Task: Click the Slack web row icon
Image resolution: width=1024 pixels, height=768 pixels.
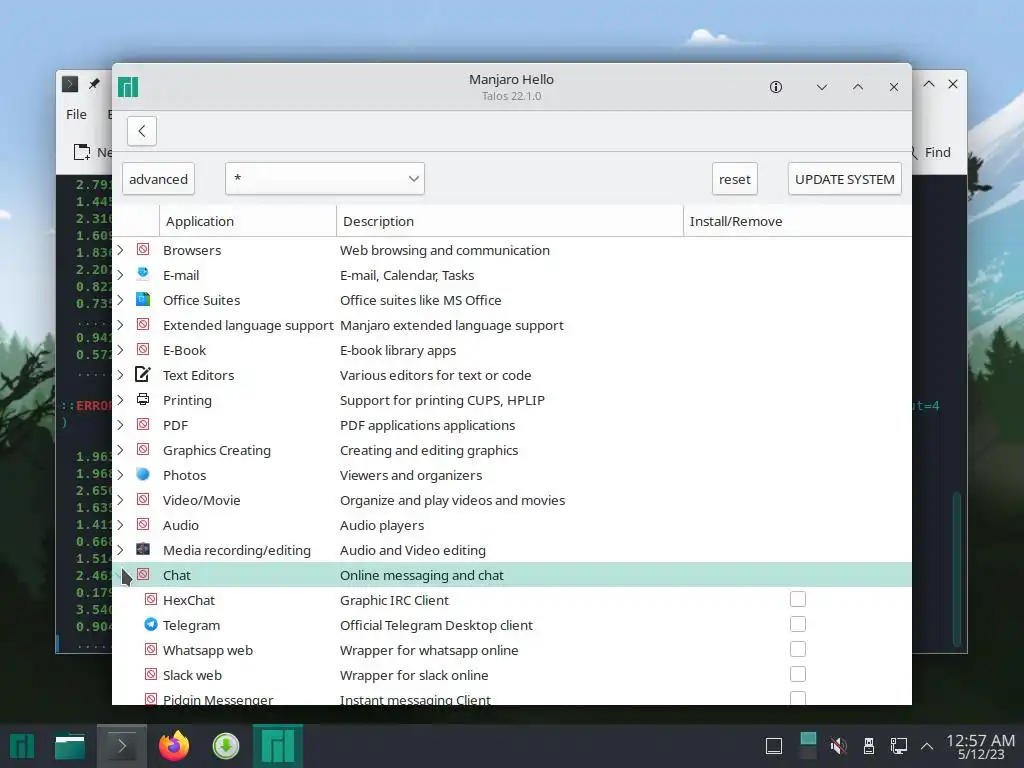Action: click(x=151, y=674)
